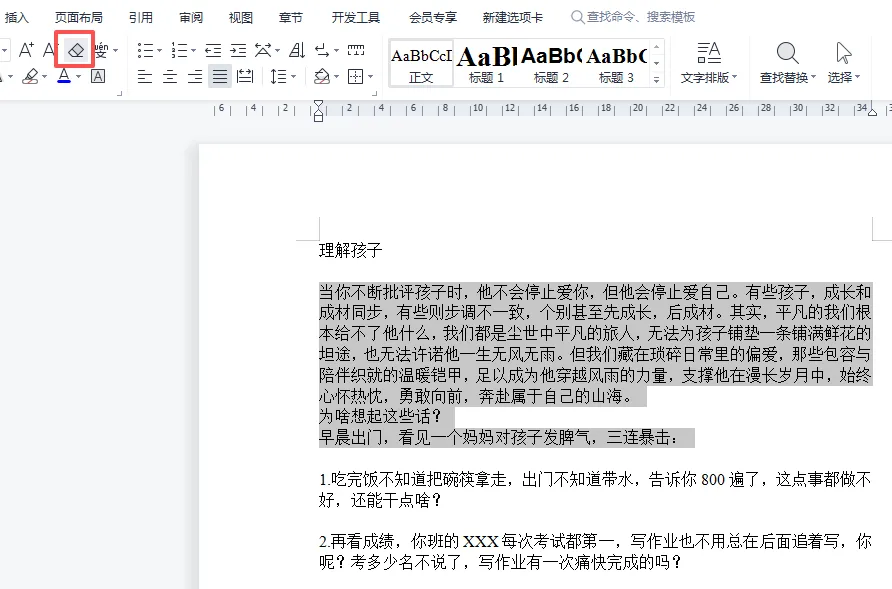
Task: Open the shading color dropdown arrow
Action: 337,77
